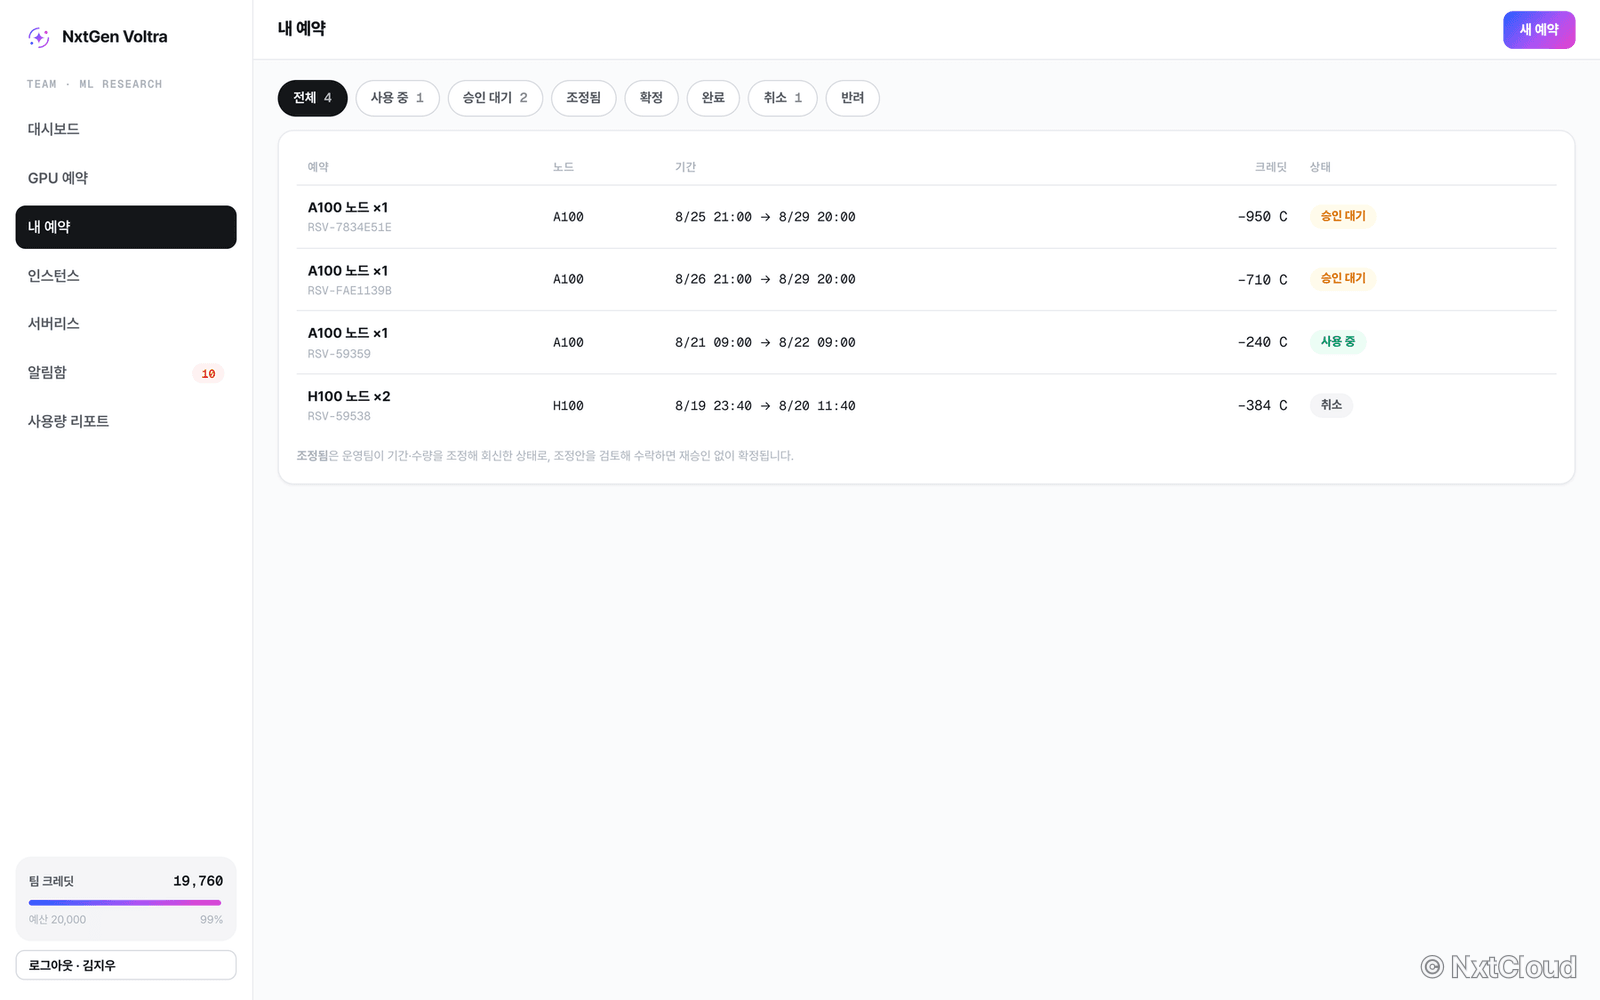Click 승인 대기 badge for RSV-7834E51E
The image size is (1600, 1000).
pyautogui.click(x=1343, y=216)
